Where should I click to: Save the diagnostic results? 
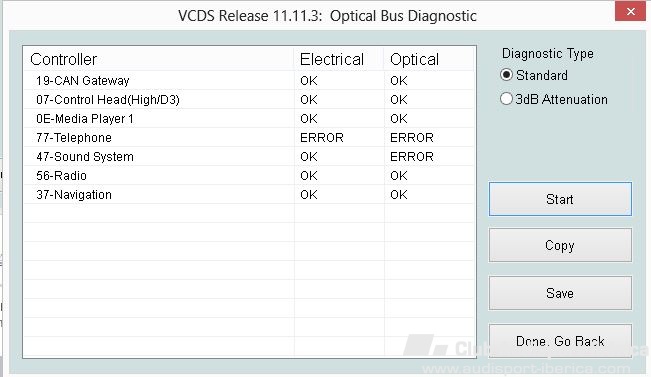[x=560, y=293]
